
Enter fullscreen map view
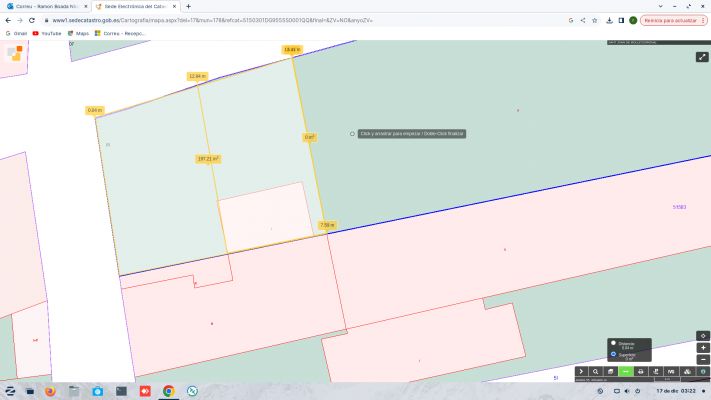(x=702, y=57)
